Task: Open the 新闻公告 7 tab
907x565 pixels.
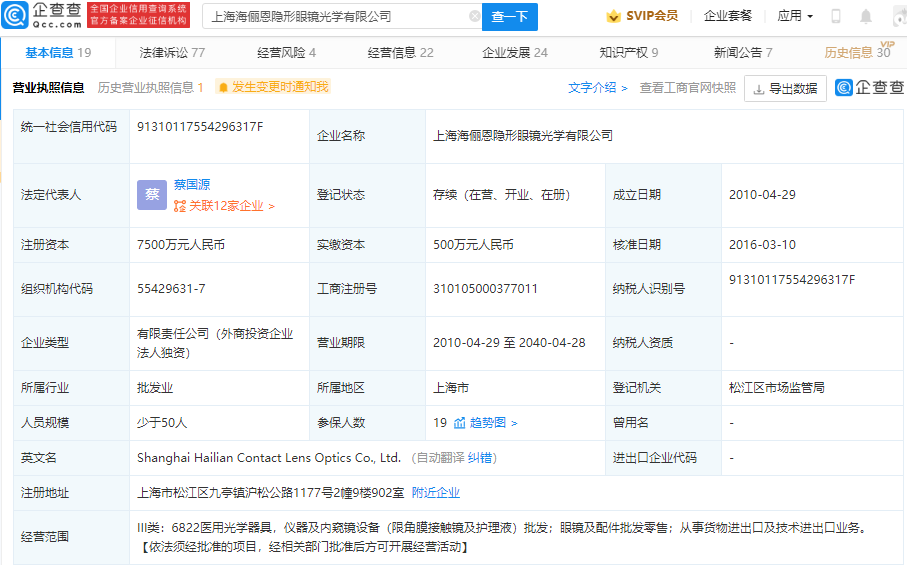Action: coord(743,53)
